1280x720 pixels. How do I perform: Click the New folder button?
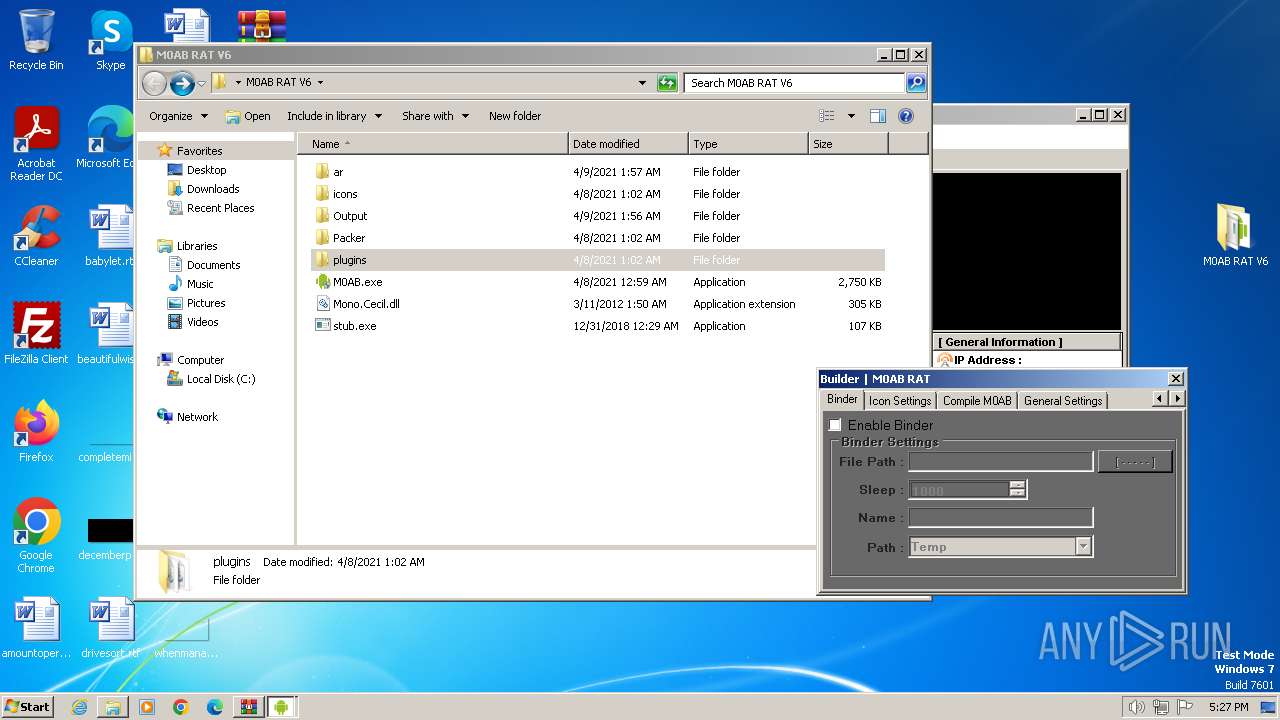(515, 116)
